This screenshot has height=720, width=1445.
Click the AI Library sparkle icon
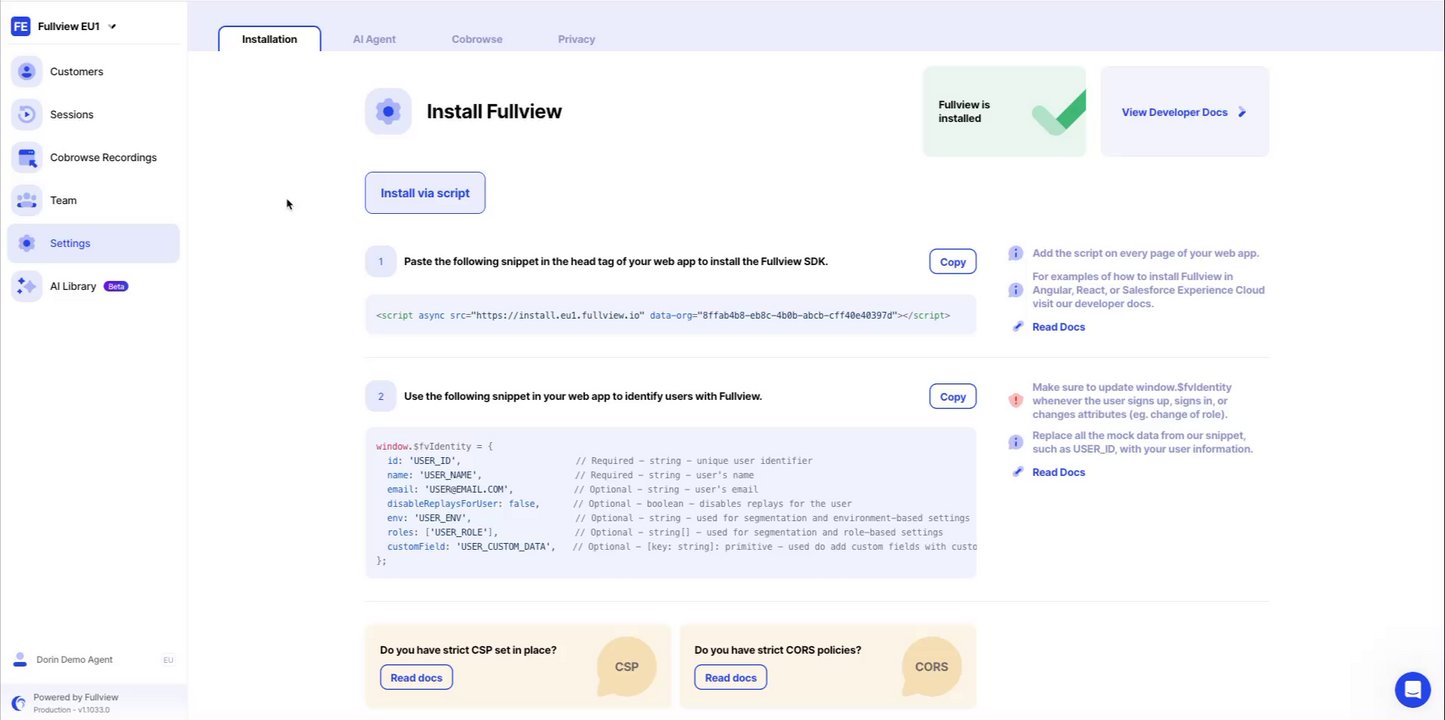click(26, 286)
